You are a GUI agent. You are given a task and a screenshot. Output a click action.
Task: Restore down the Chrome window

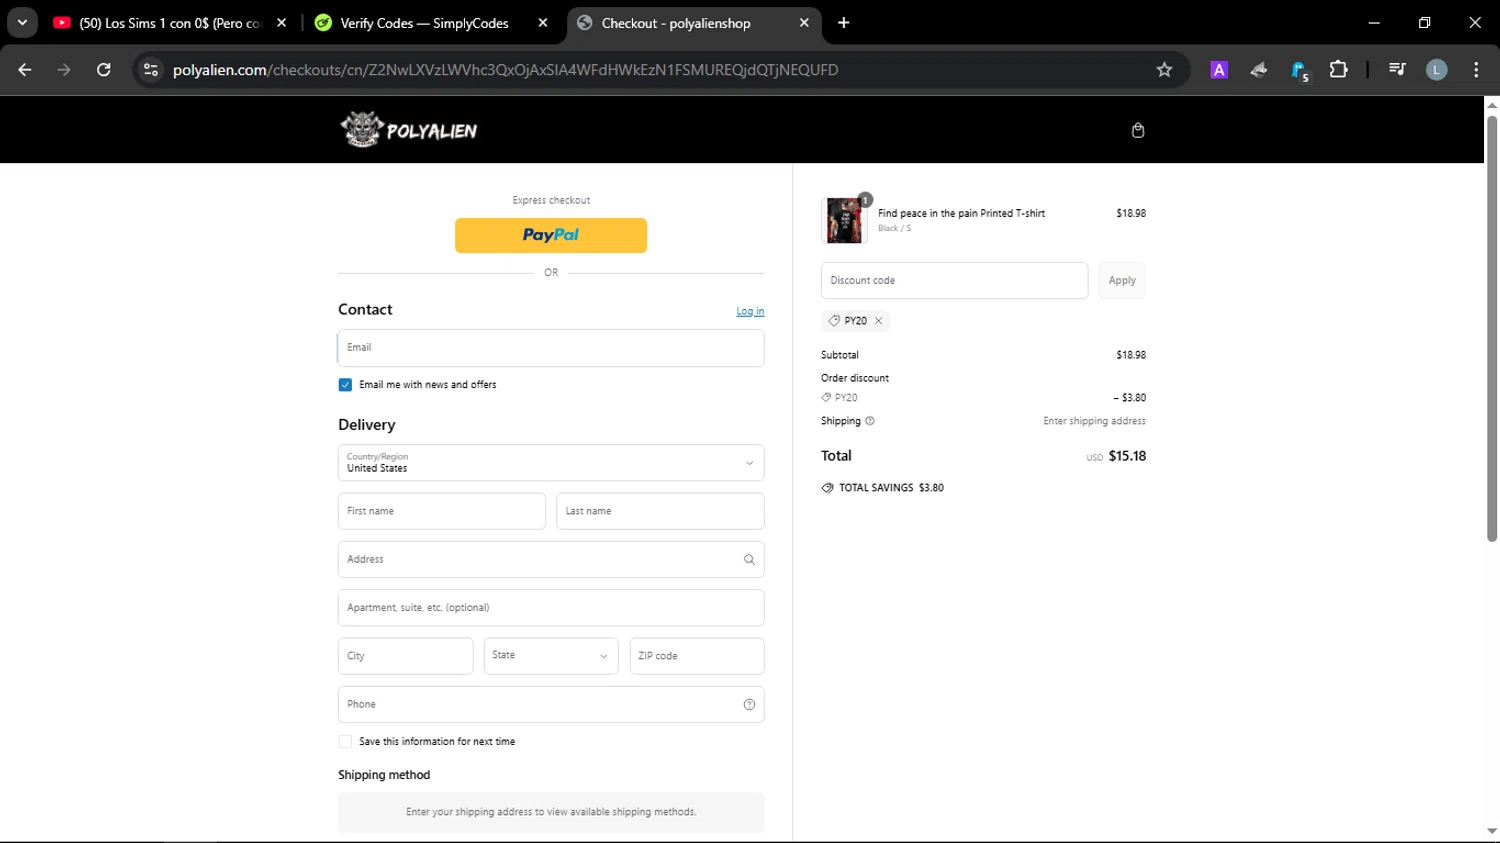pos(1424,23)
